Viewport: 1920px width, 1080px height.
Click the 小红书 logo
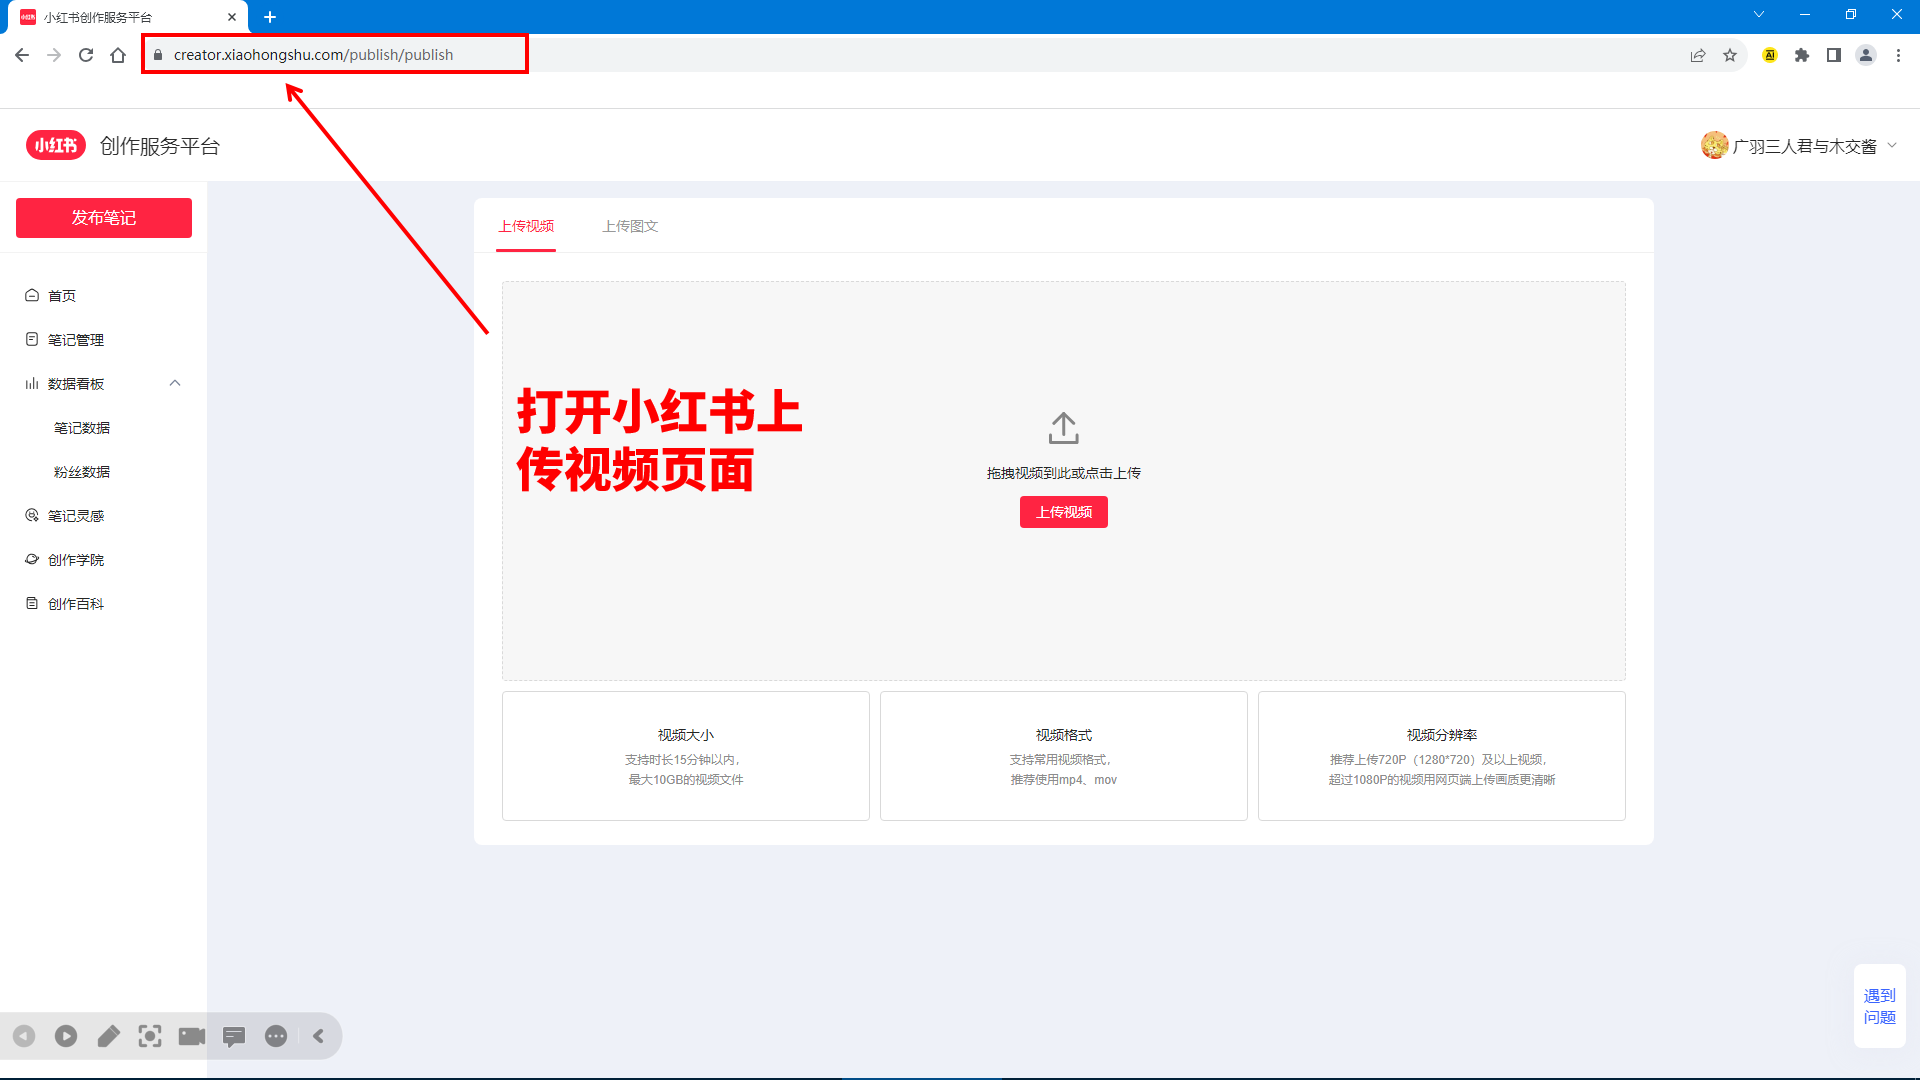click(x=56, y=146)
